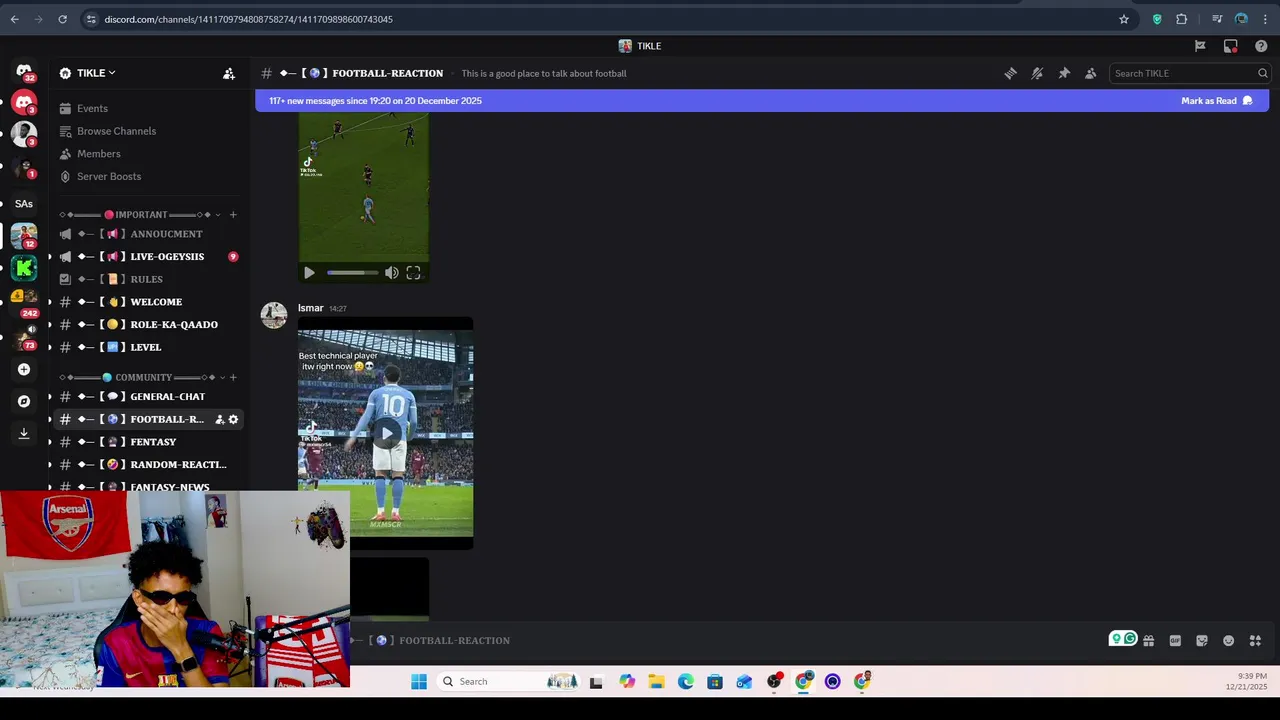Adjust the top video's progress slider

tap(352, 273)
